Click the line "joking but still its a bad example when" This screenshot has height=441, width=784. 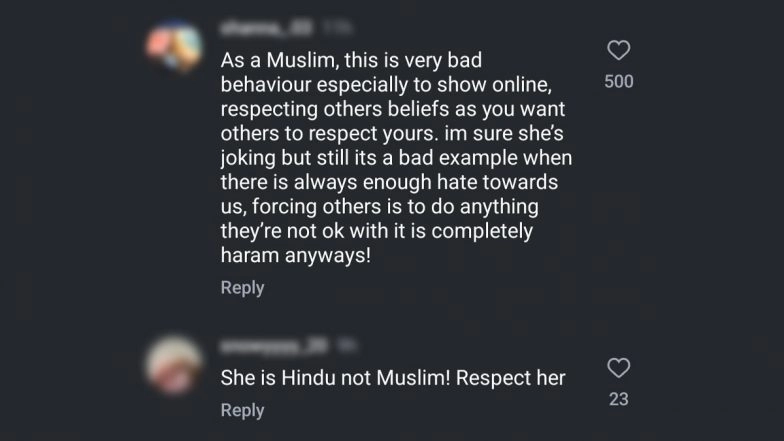pos(396,158)
